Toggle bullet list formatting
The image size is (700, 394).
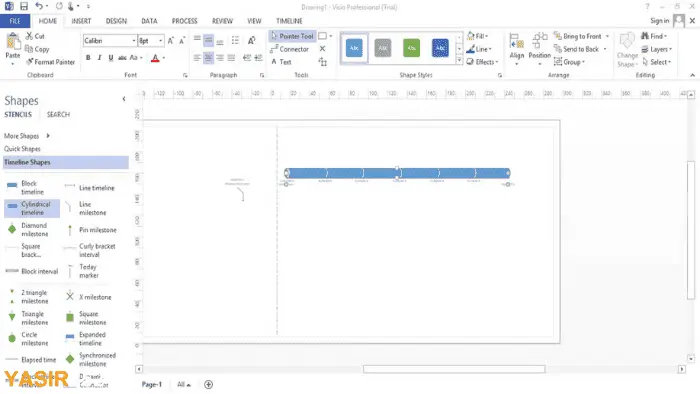click(x=235, y=40)
